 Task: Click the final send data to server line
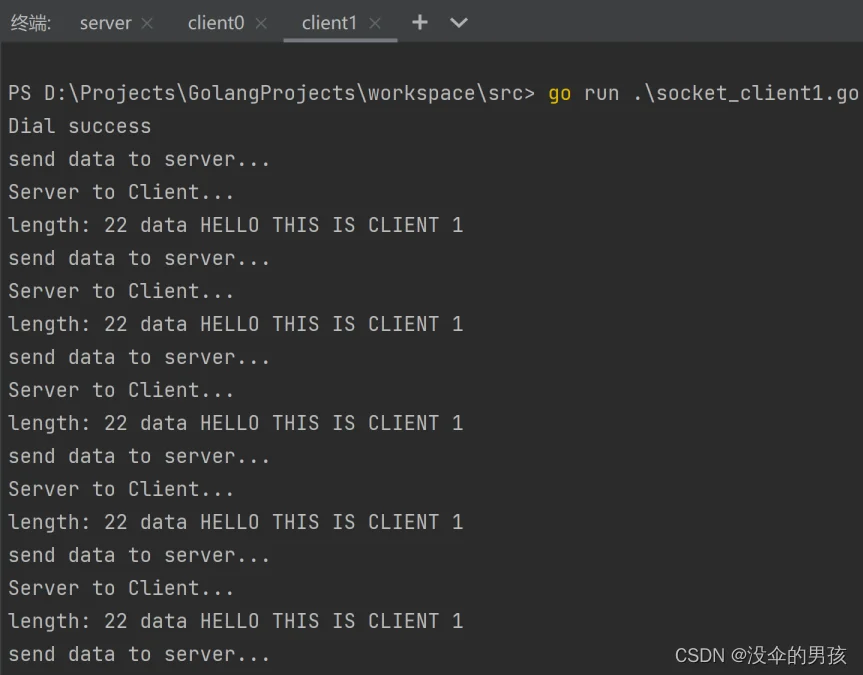(x=139, y=654)
